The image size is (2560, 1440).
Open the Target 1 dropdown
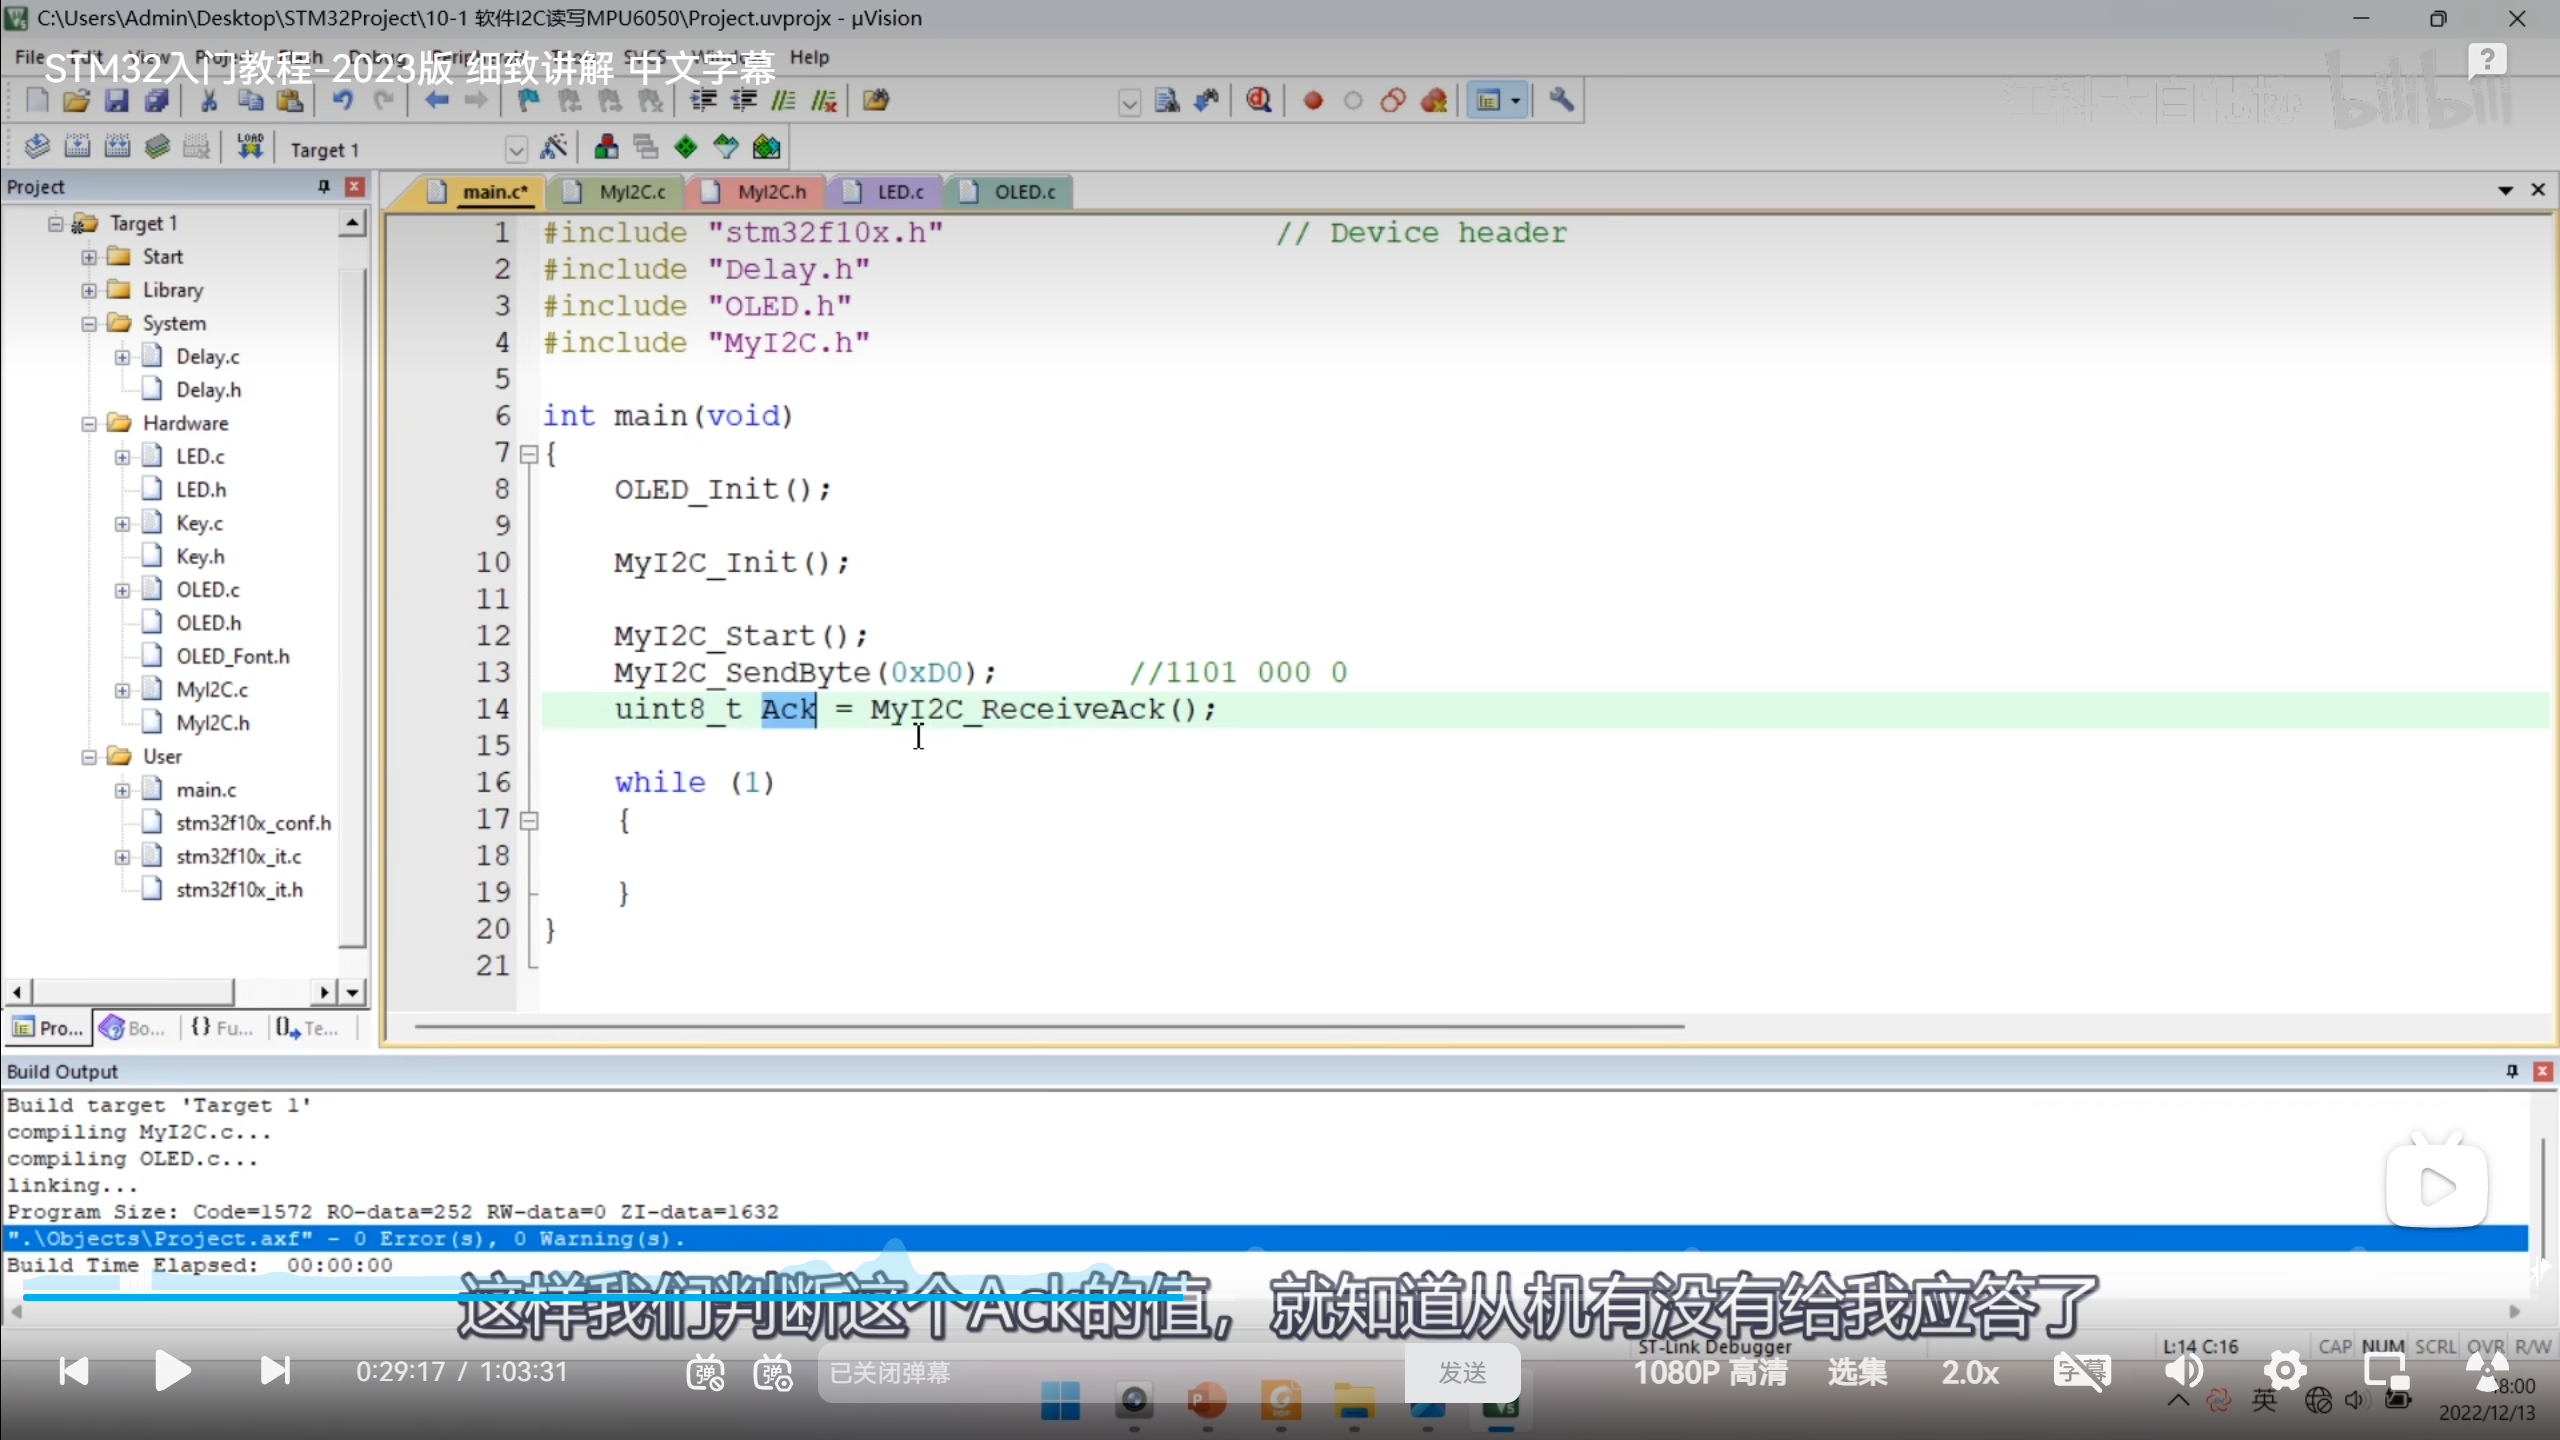click(516, 150)
